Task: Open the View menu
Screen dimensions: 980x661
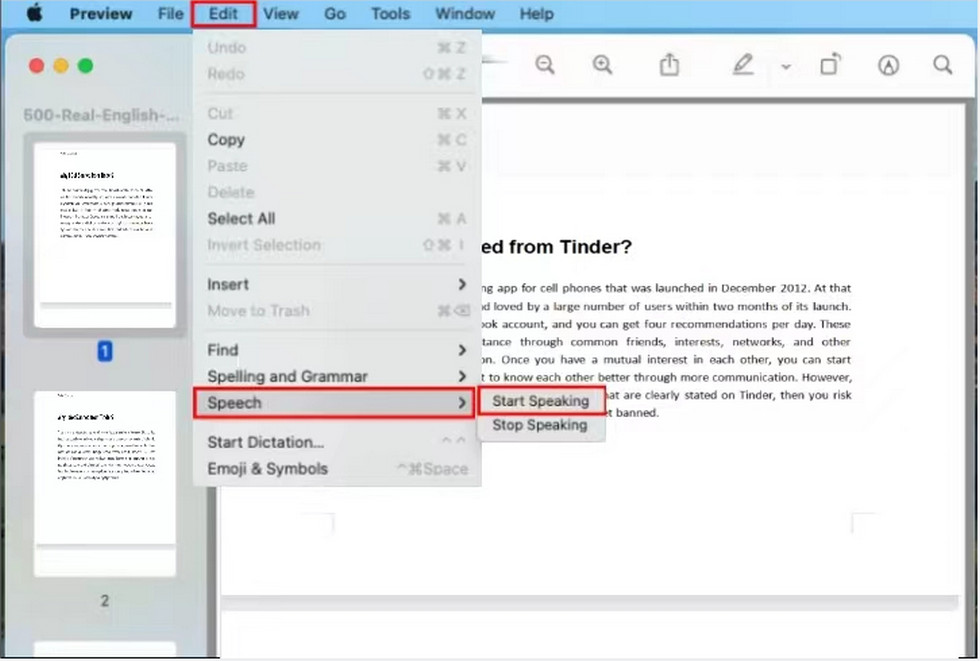Action: pos(281,14)
